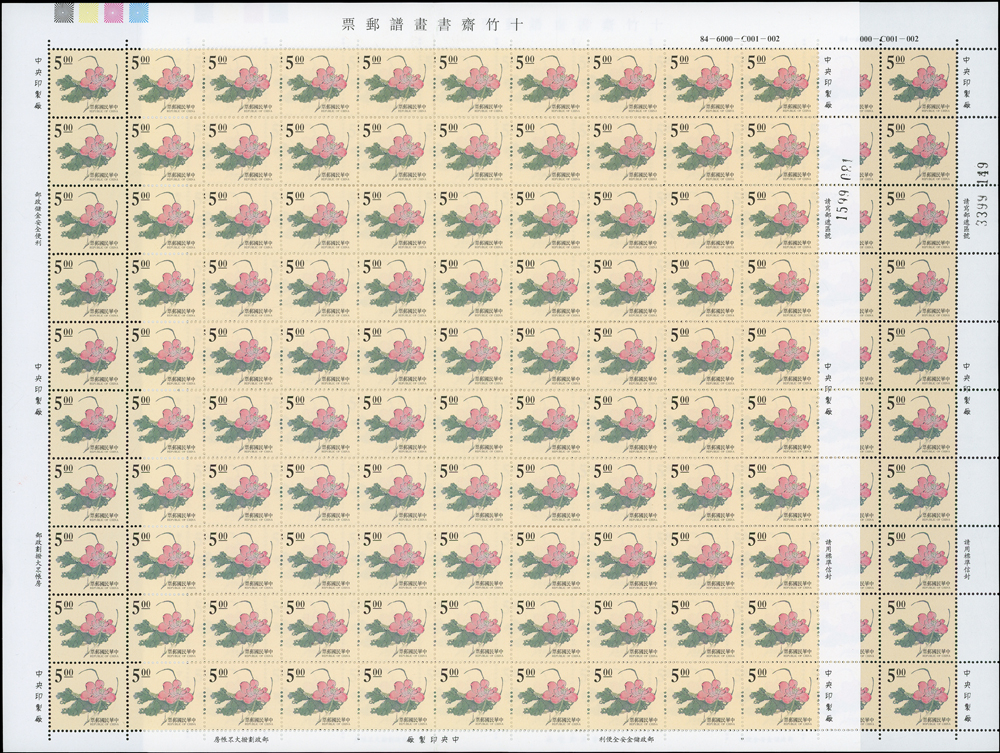Click the bottom-center margin text 廠製印央中

(440, 740)
